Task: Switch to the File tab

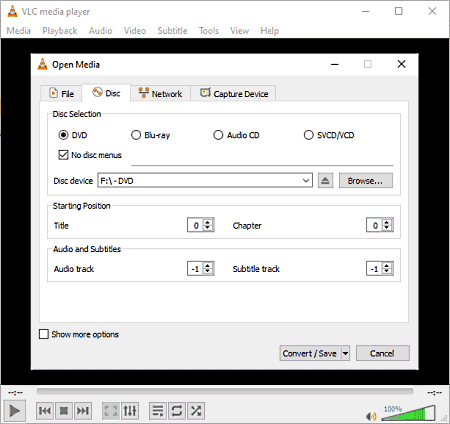Action: 61,93
